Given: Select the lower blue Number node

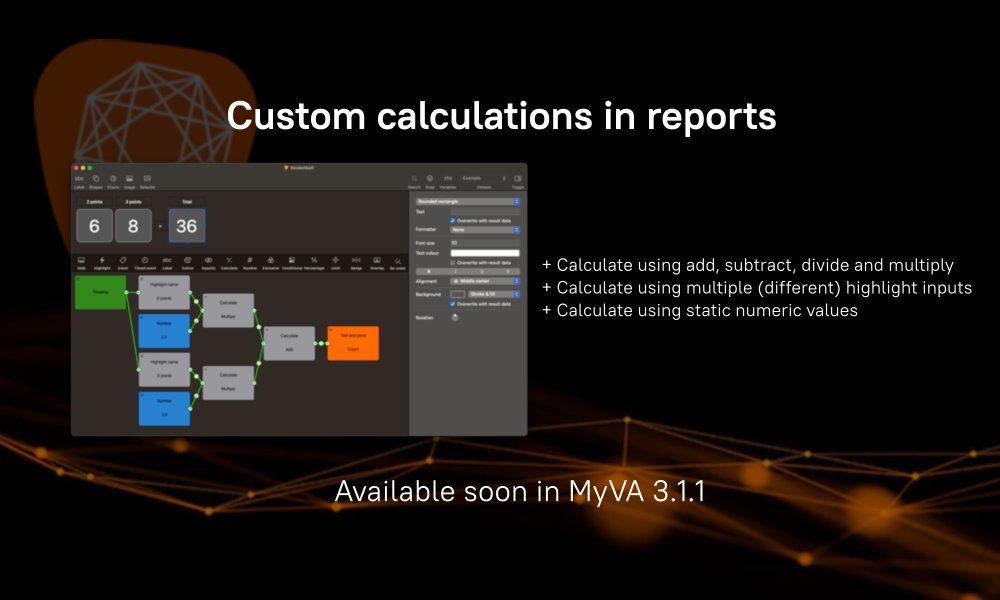Looking at the screenshot, I should click(165, 408).
